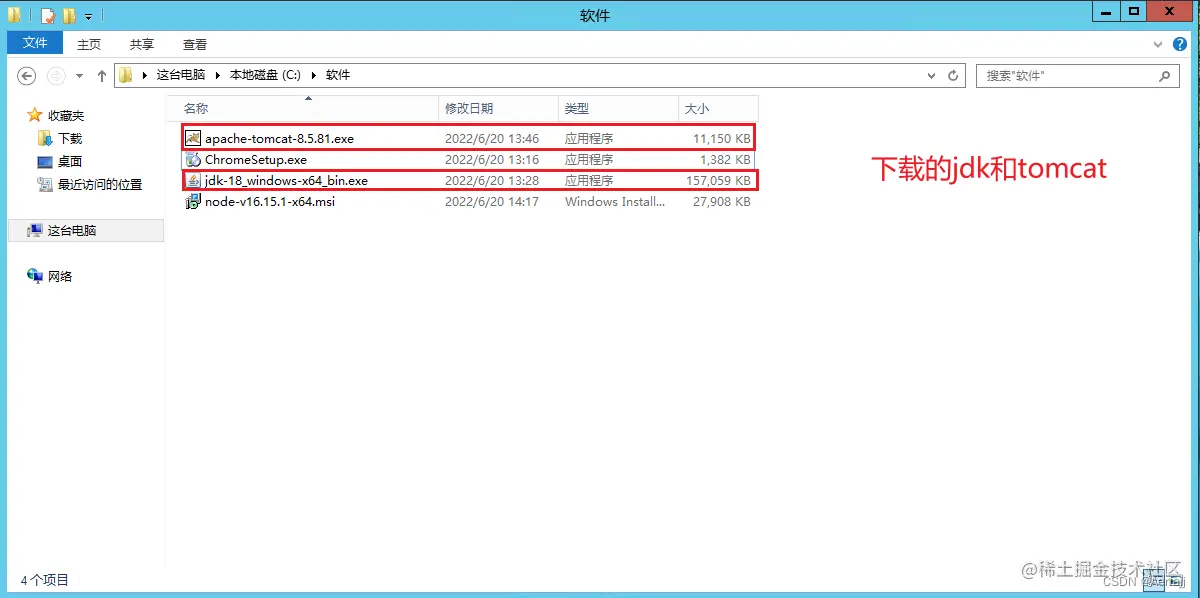Open the recent locations dropdown arrow
The image size is (1200, 598).
tap(80, 76)
